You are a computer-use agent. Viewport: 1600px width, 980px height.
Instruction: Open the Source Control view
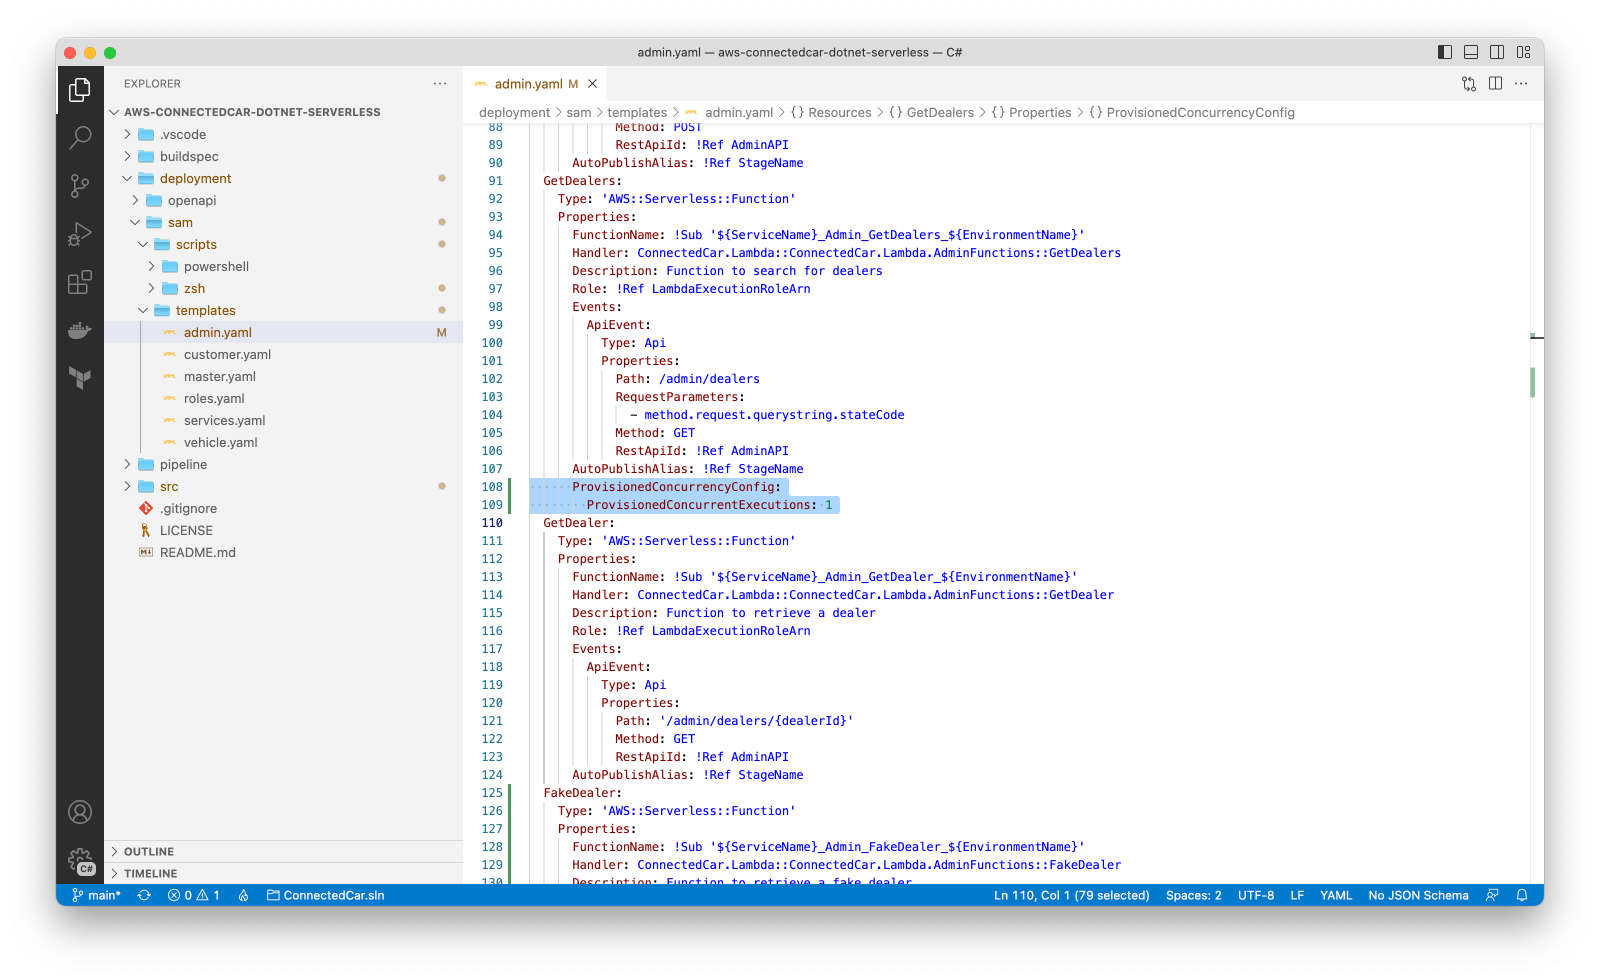click(x=80, y=185)
